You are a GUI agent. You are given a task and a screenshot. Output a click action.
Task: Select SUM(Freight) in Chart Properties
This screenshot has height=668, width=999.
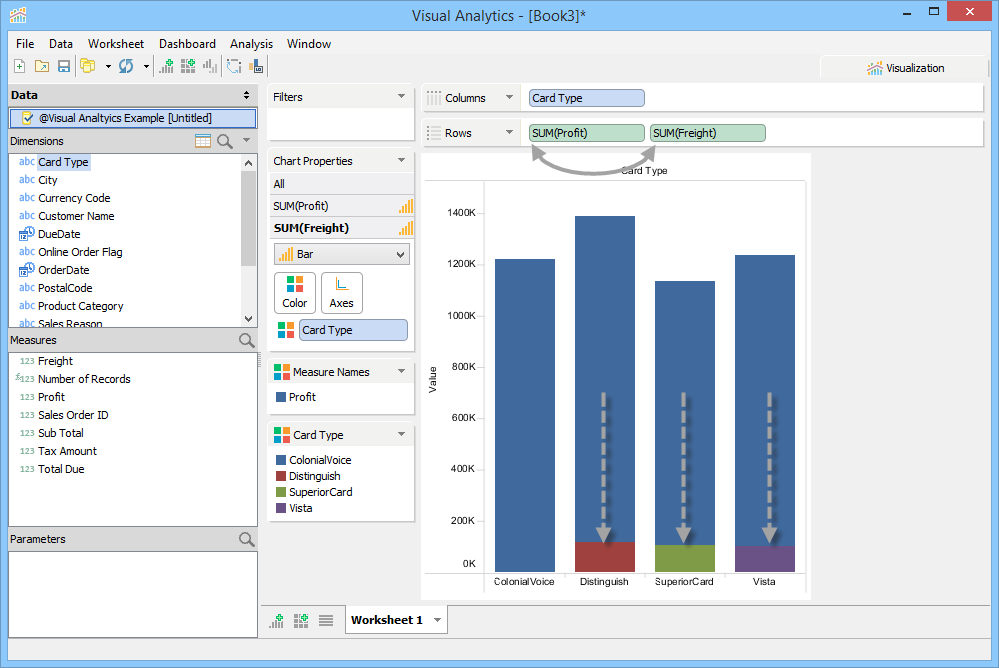click(341, 228)
